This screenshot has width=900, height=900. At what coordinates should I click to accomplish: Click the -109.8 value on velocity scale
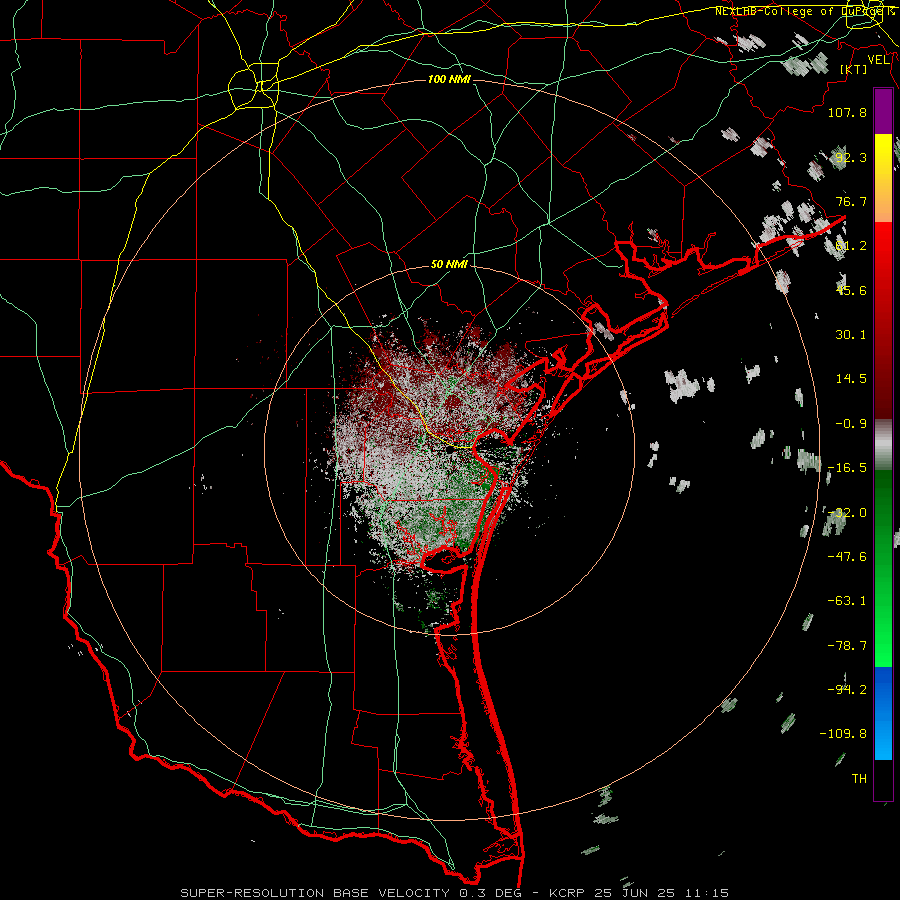click(x=843, y=734)
